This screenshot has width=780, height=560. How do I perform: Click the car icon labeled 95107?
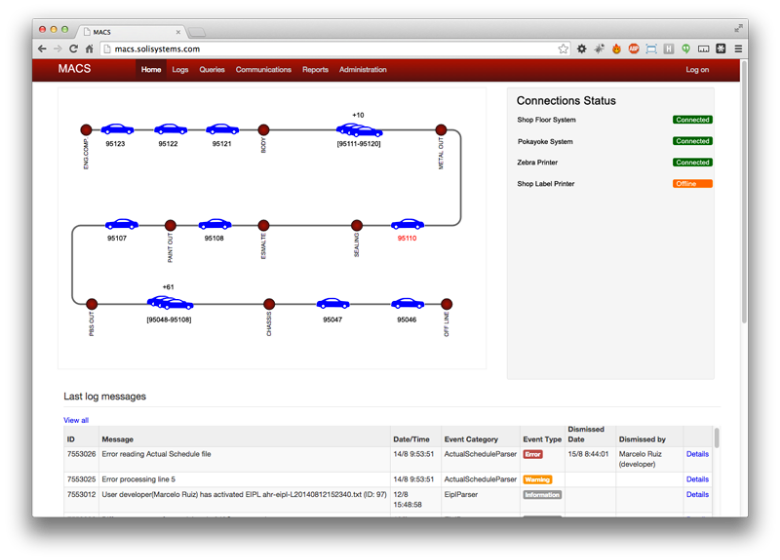(x=121, y=225)
